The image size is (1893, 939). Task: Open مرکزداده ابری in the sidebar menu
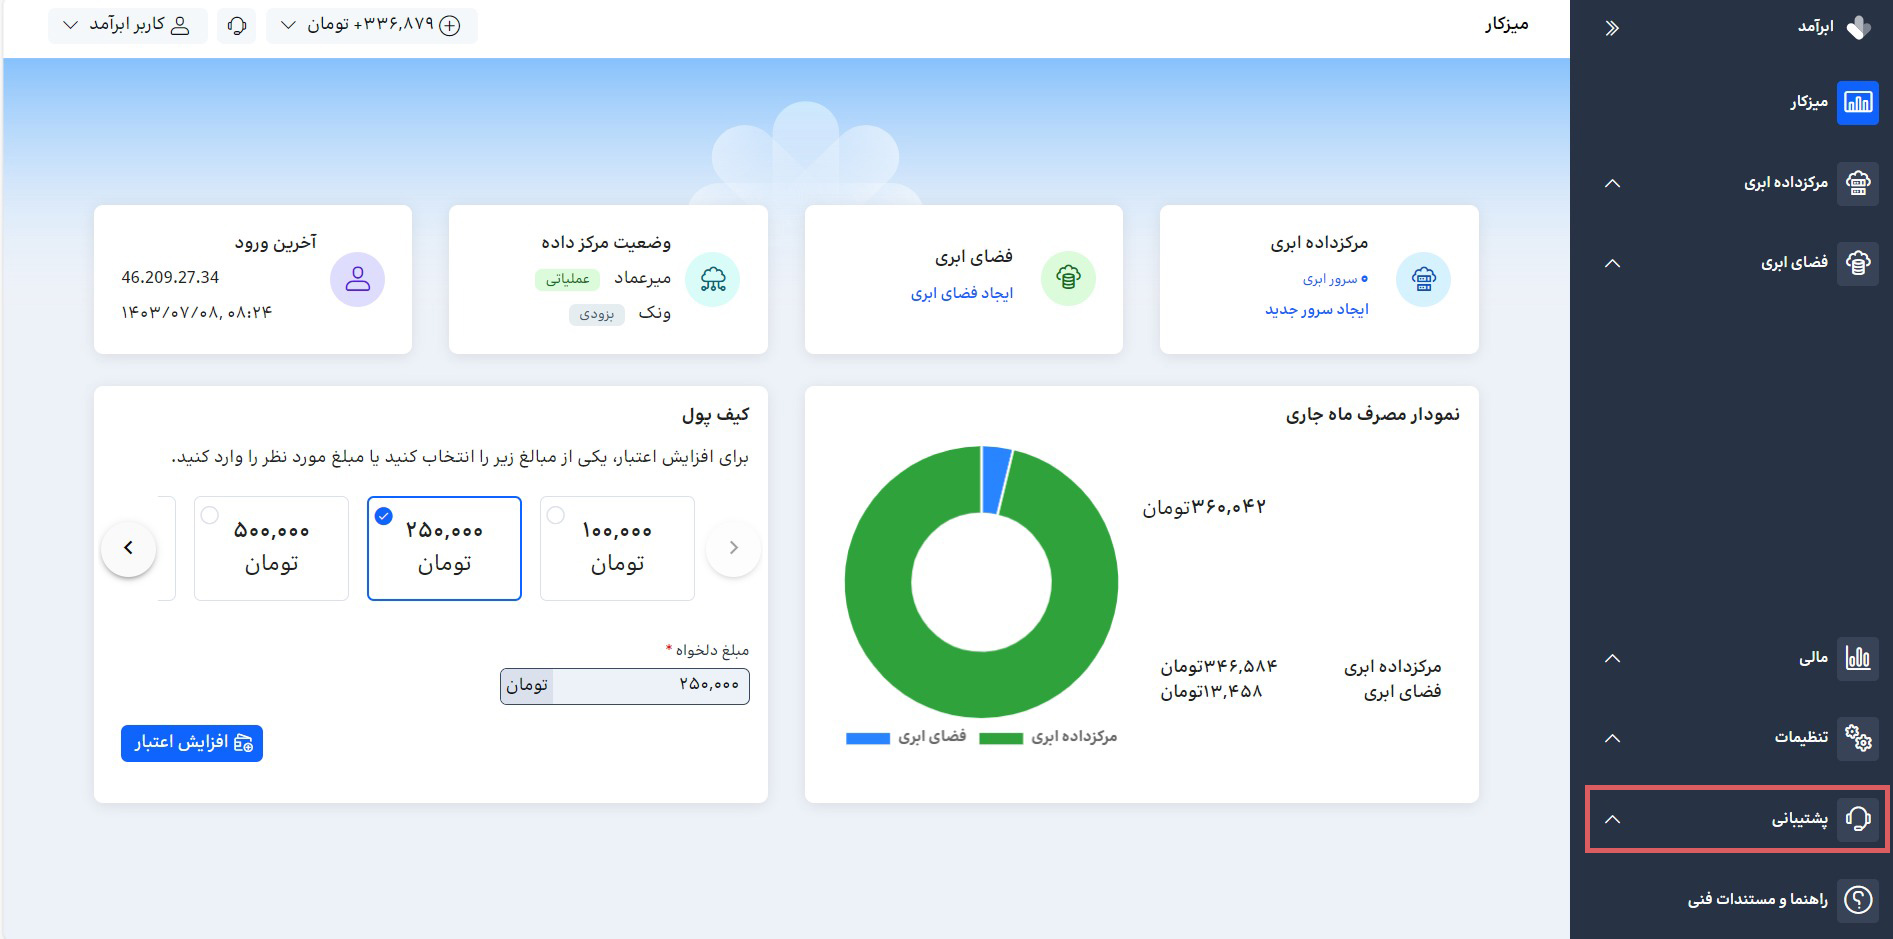[x=1786, y=183]
